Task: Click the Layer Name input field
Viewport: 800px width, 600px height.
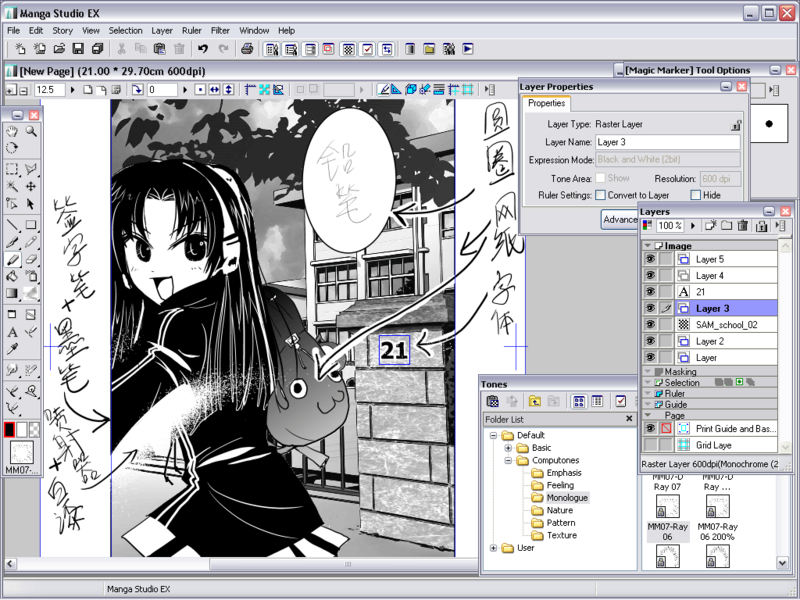Action: (667, 142)
